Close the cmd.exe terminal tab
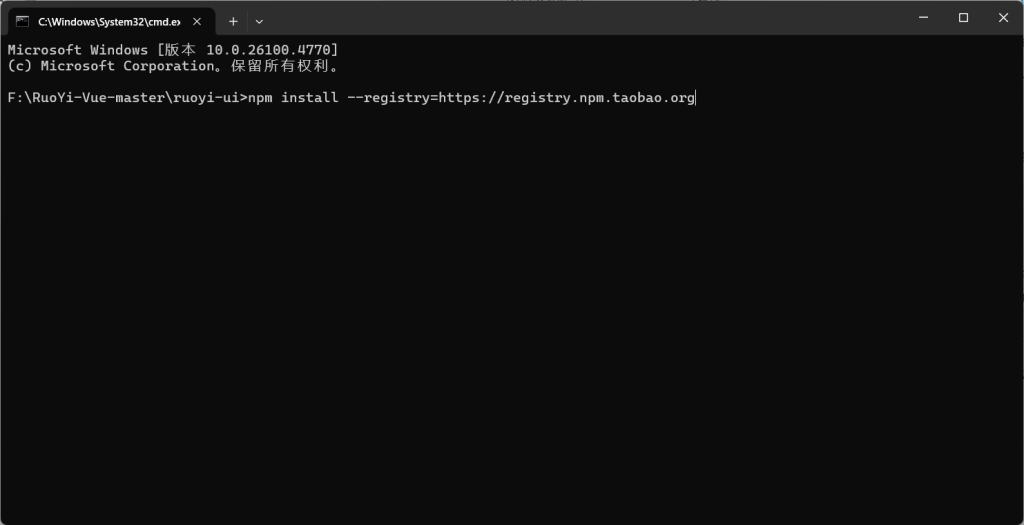1024x525 pixels. [x=195, y=21]
